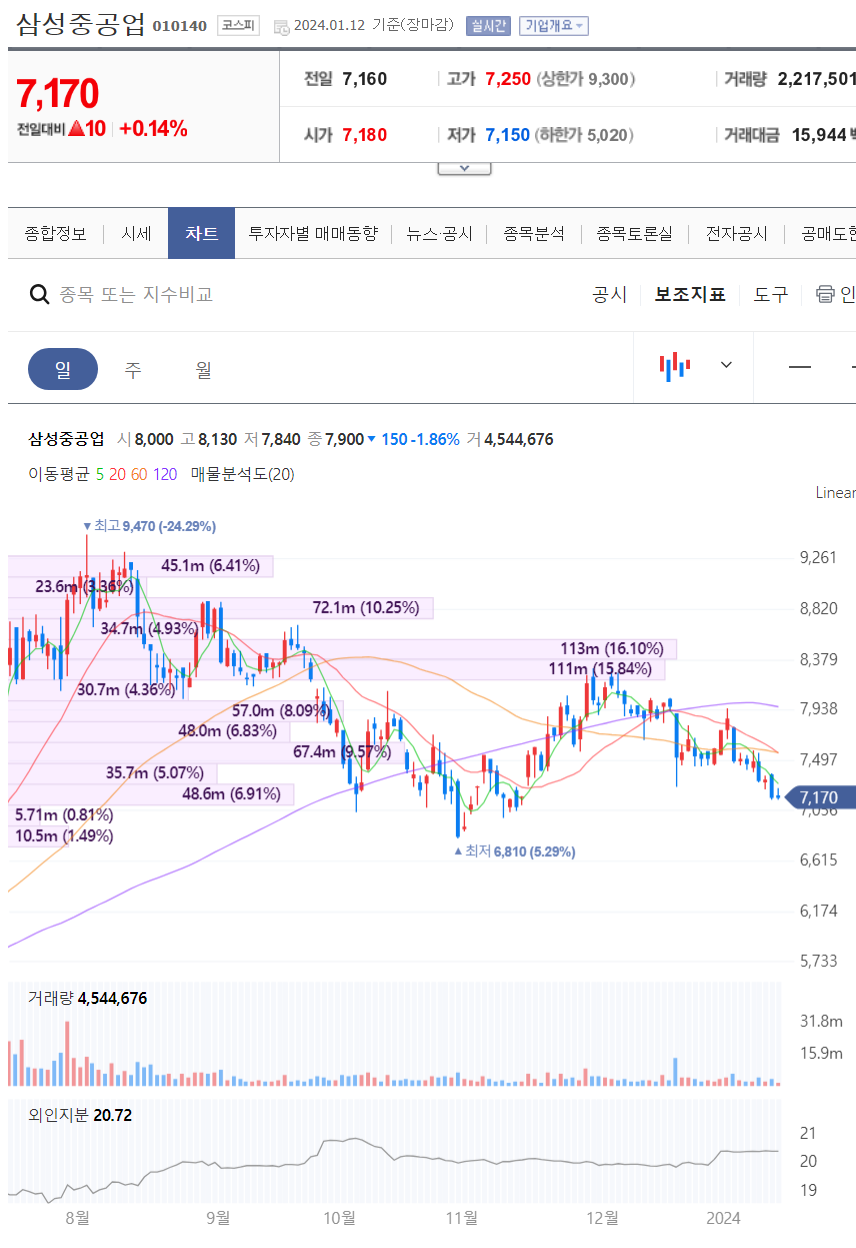Image resolution: width=856 pixels, height=1248 pixels.
Task: Click the printer icon
Action: [x=825, y=293]
